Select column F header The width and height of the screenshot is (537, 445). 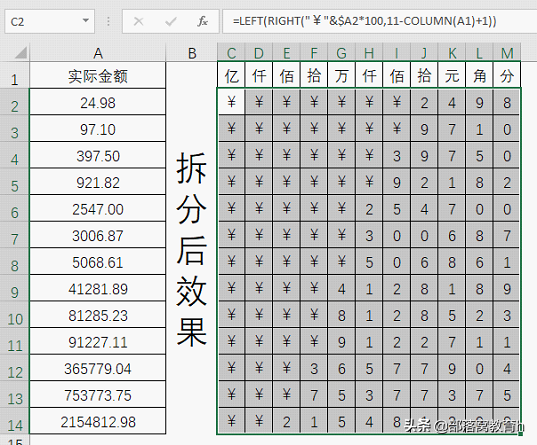(x=314, y=53)
